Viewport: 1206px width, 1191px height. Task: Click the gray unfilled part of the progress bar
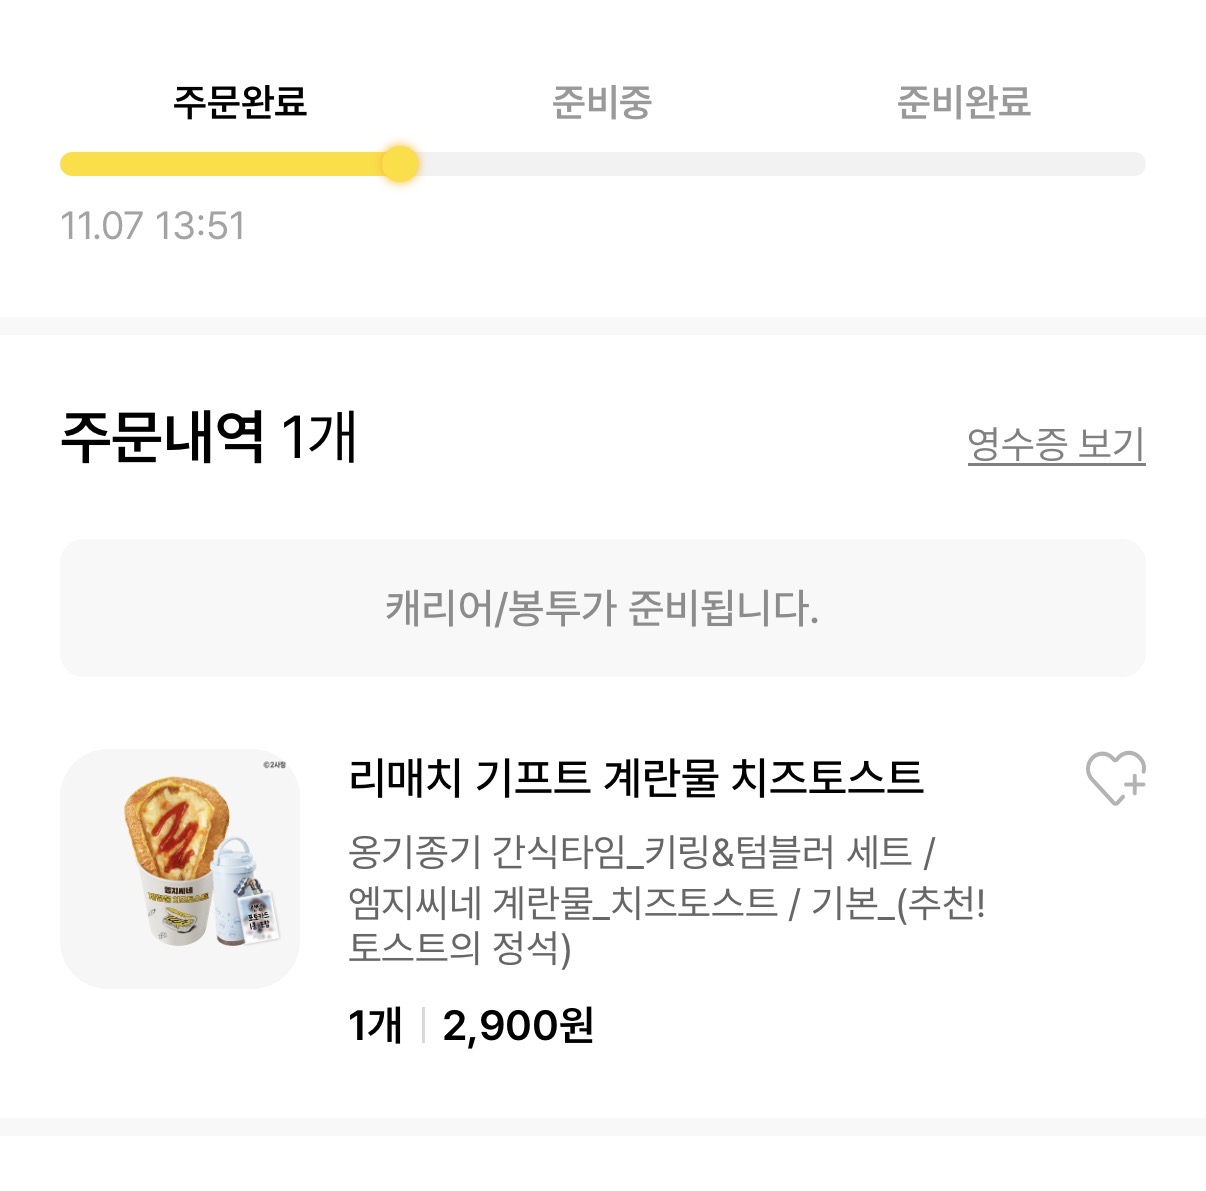780,164
